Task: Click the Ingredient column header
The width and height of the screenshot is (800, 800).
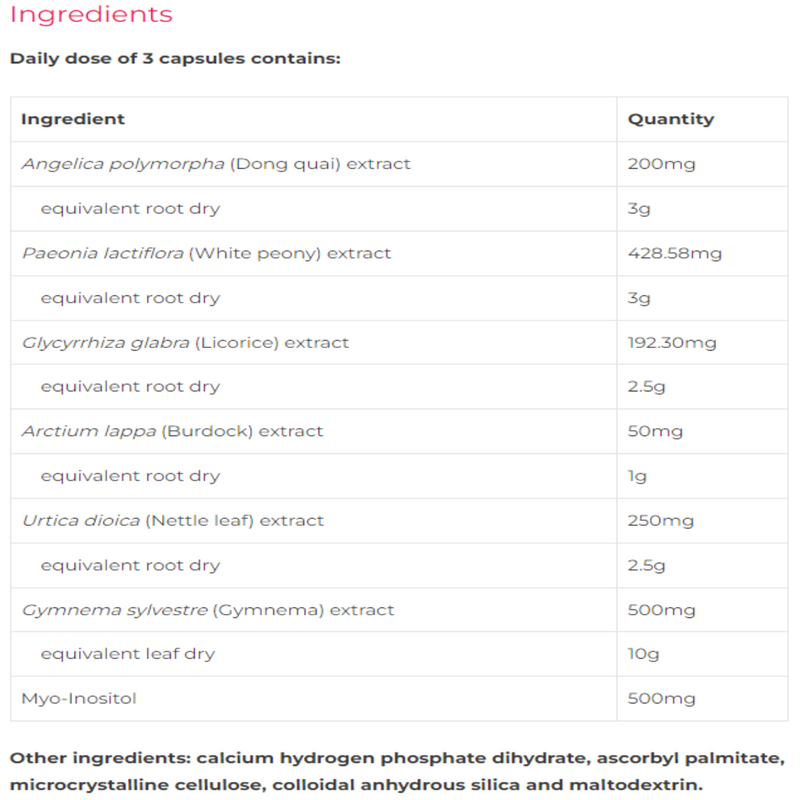Action: click(x=73, y=119)
